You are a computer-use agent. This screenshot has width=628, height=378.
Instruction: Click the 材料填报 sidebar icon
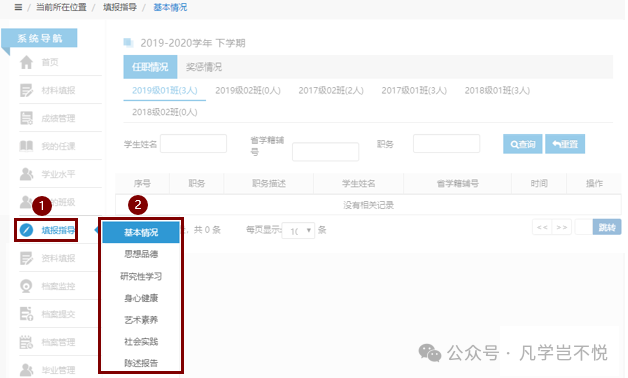26,90
